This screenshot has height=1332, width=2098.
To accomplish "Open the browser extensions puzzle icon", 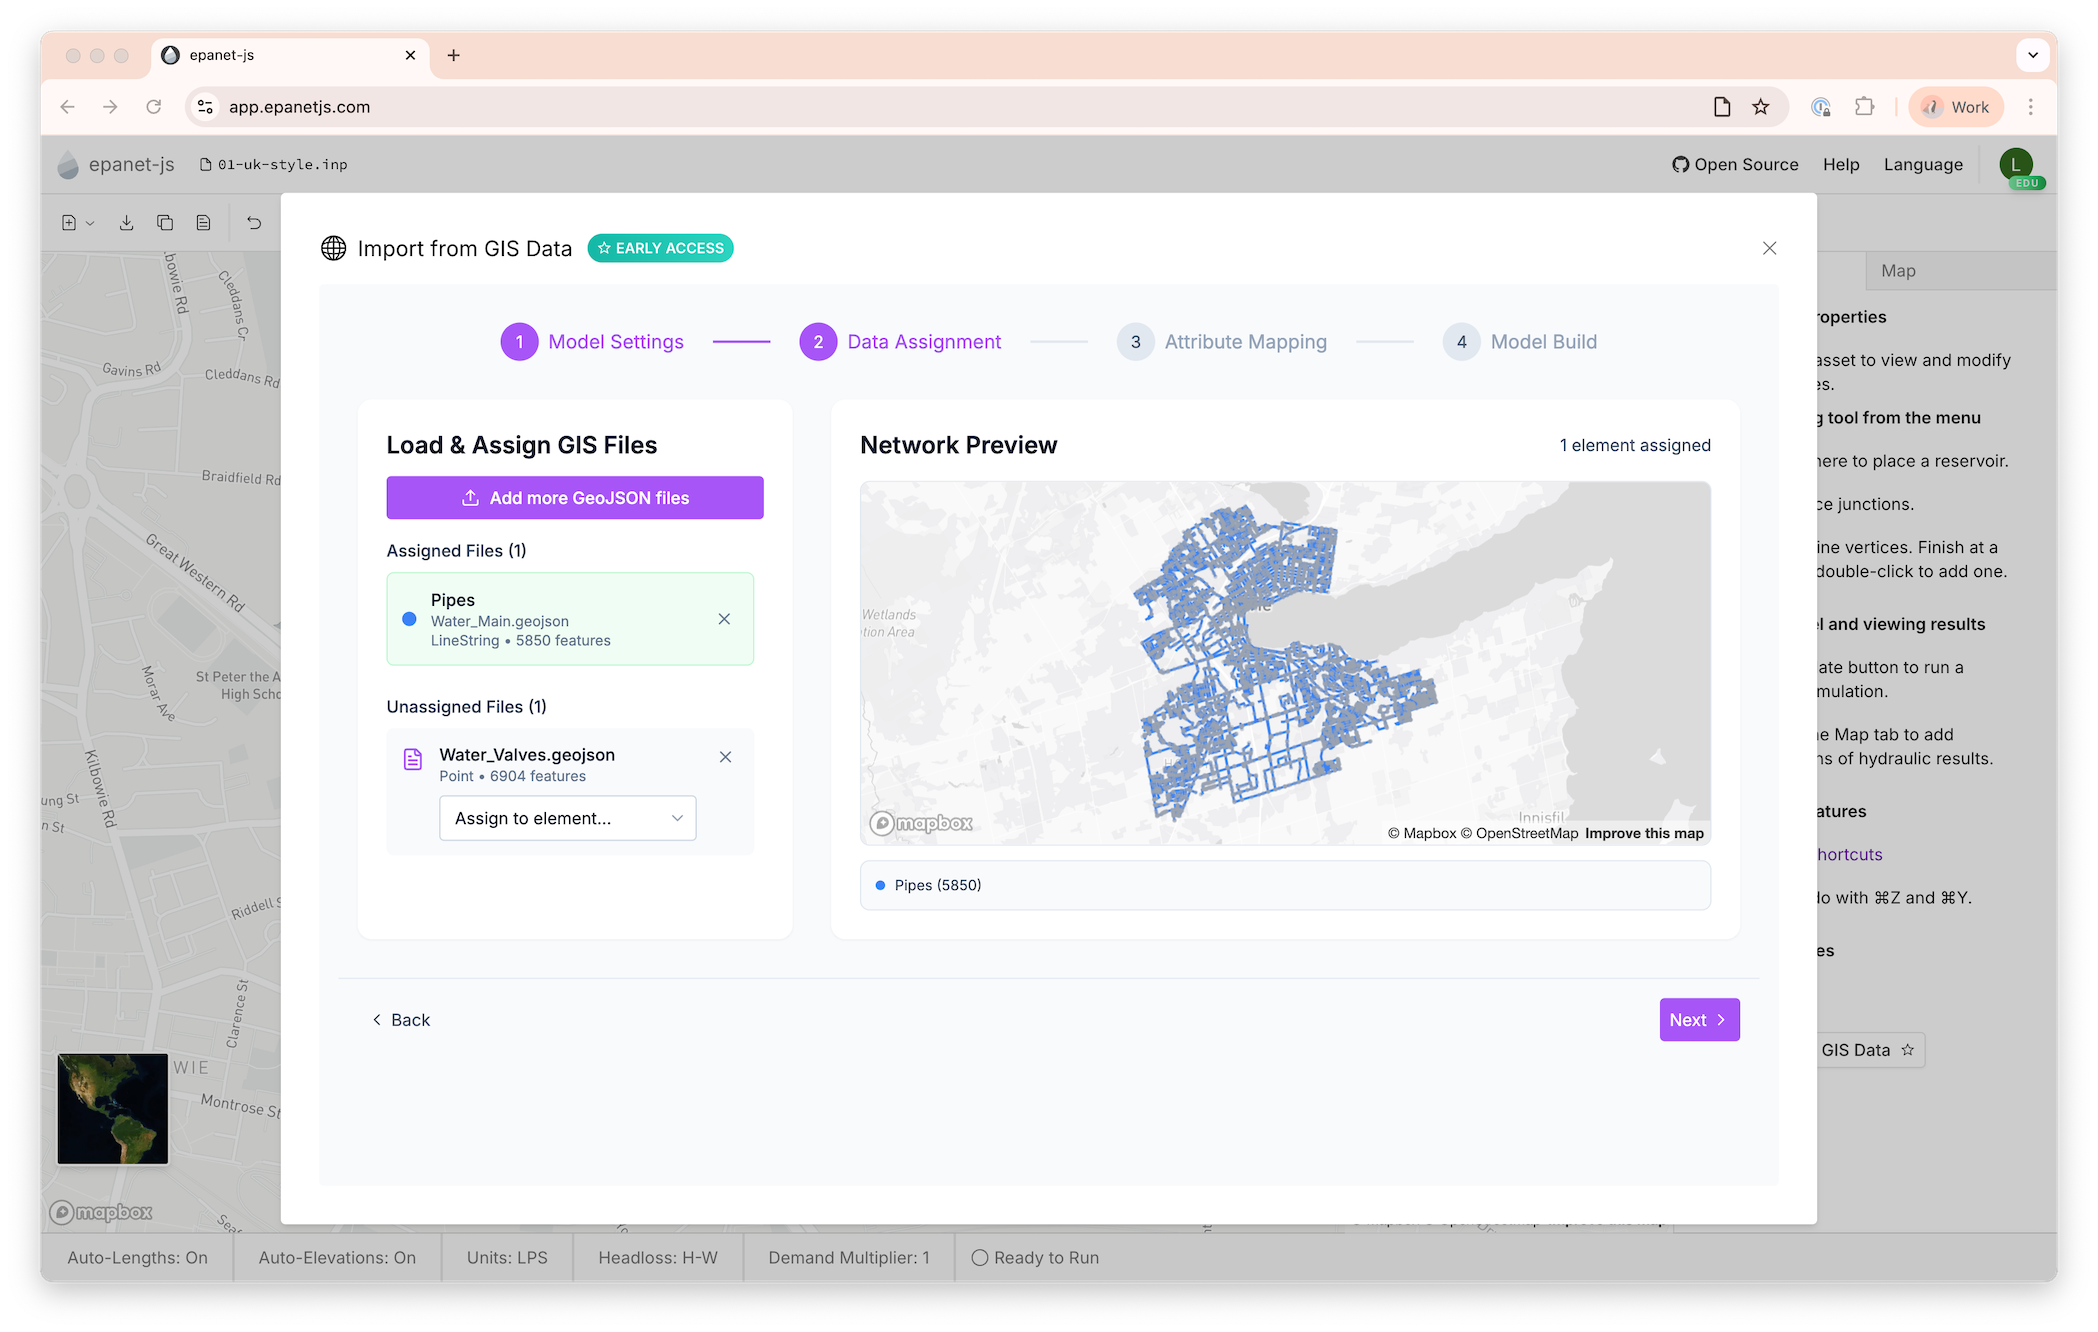I will coord(1864,107).
